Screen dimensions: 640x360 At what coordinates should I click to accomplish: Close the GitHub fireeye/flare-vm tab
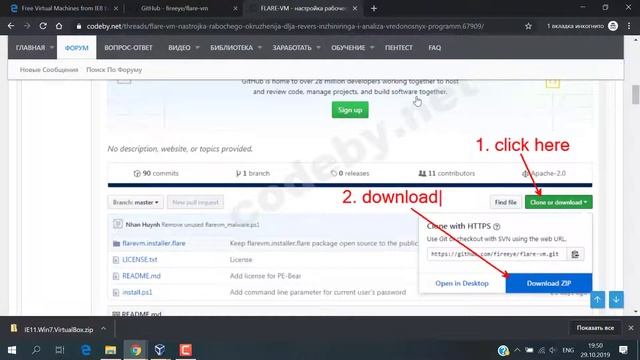pos(235,8)
